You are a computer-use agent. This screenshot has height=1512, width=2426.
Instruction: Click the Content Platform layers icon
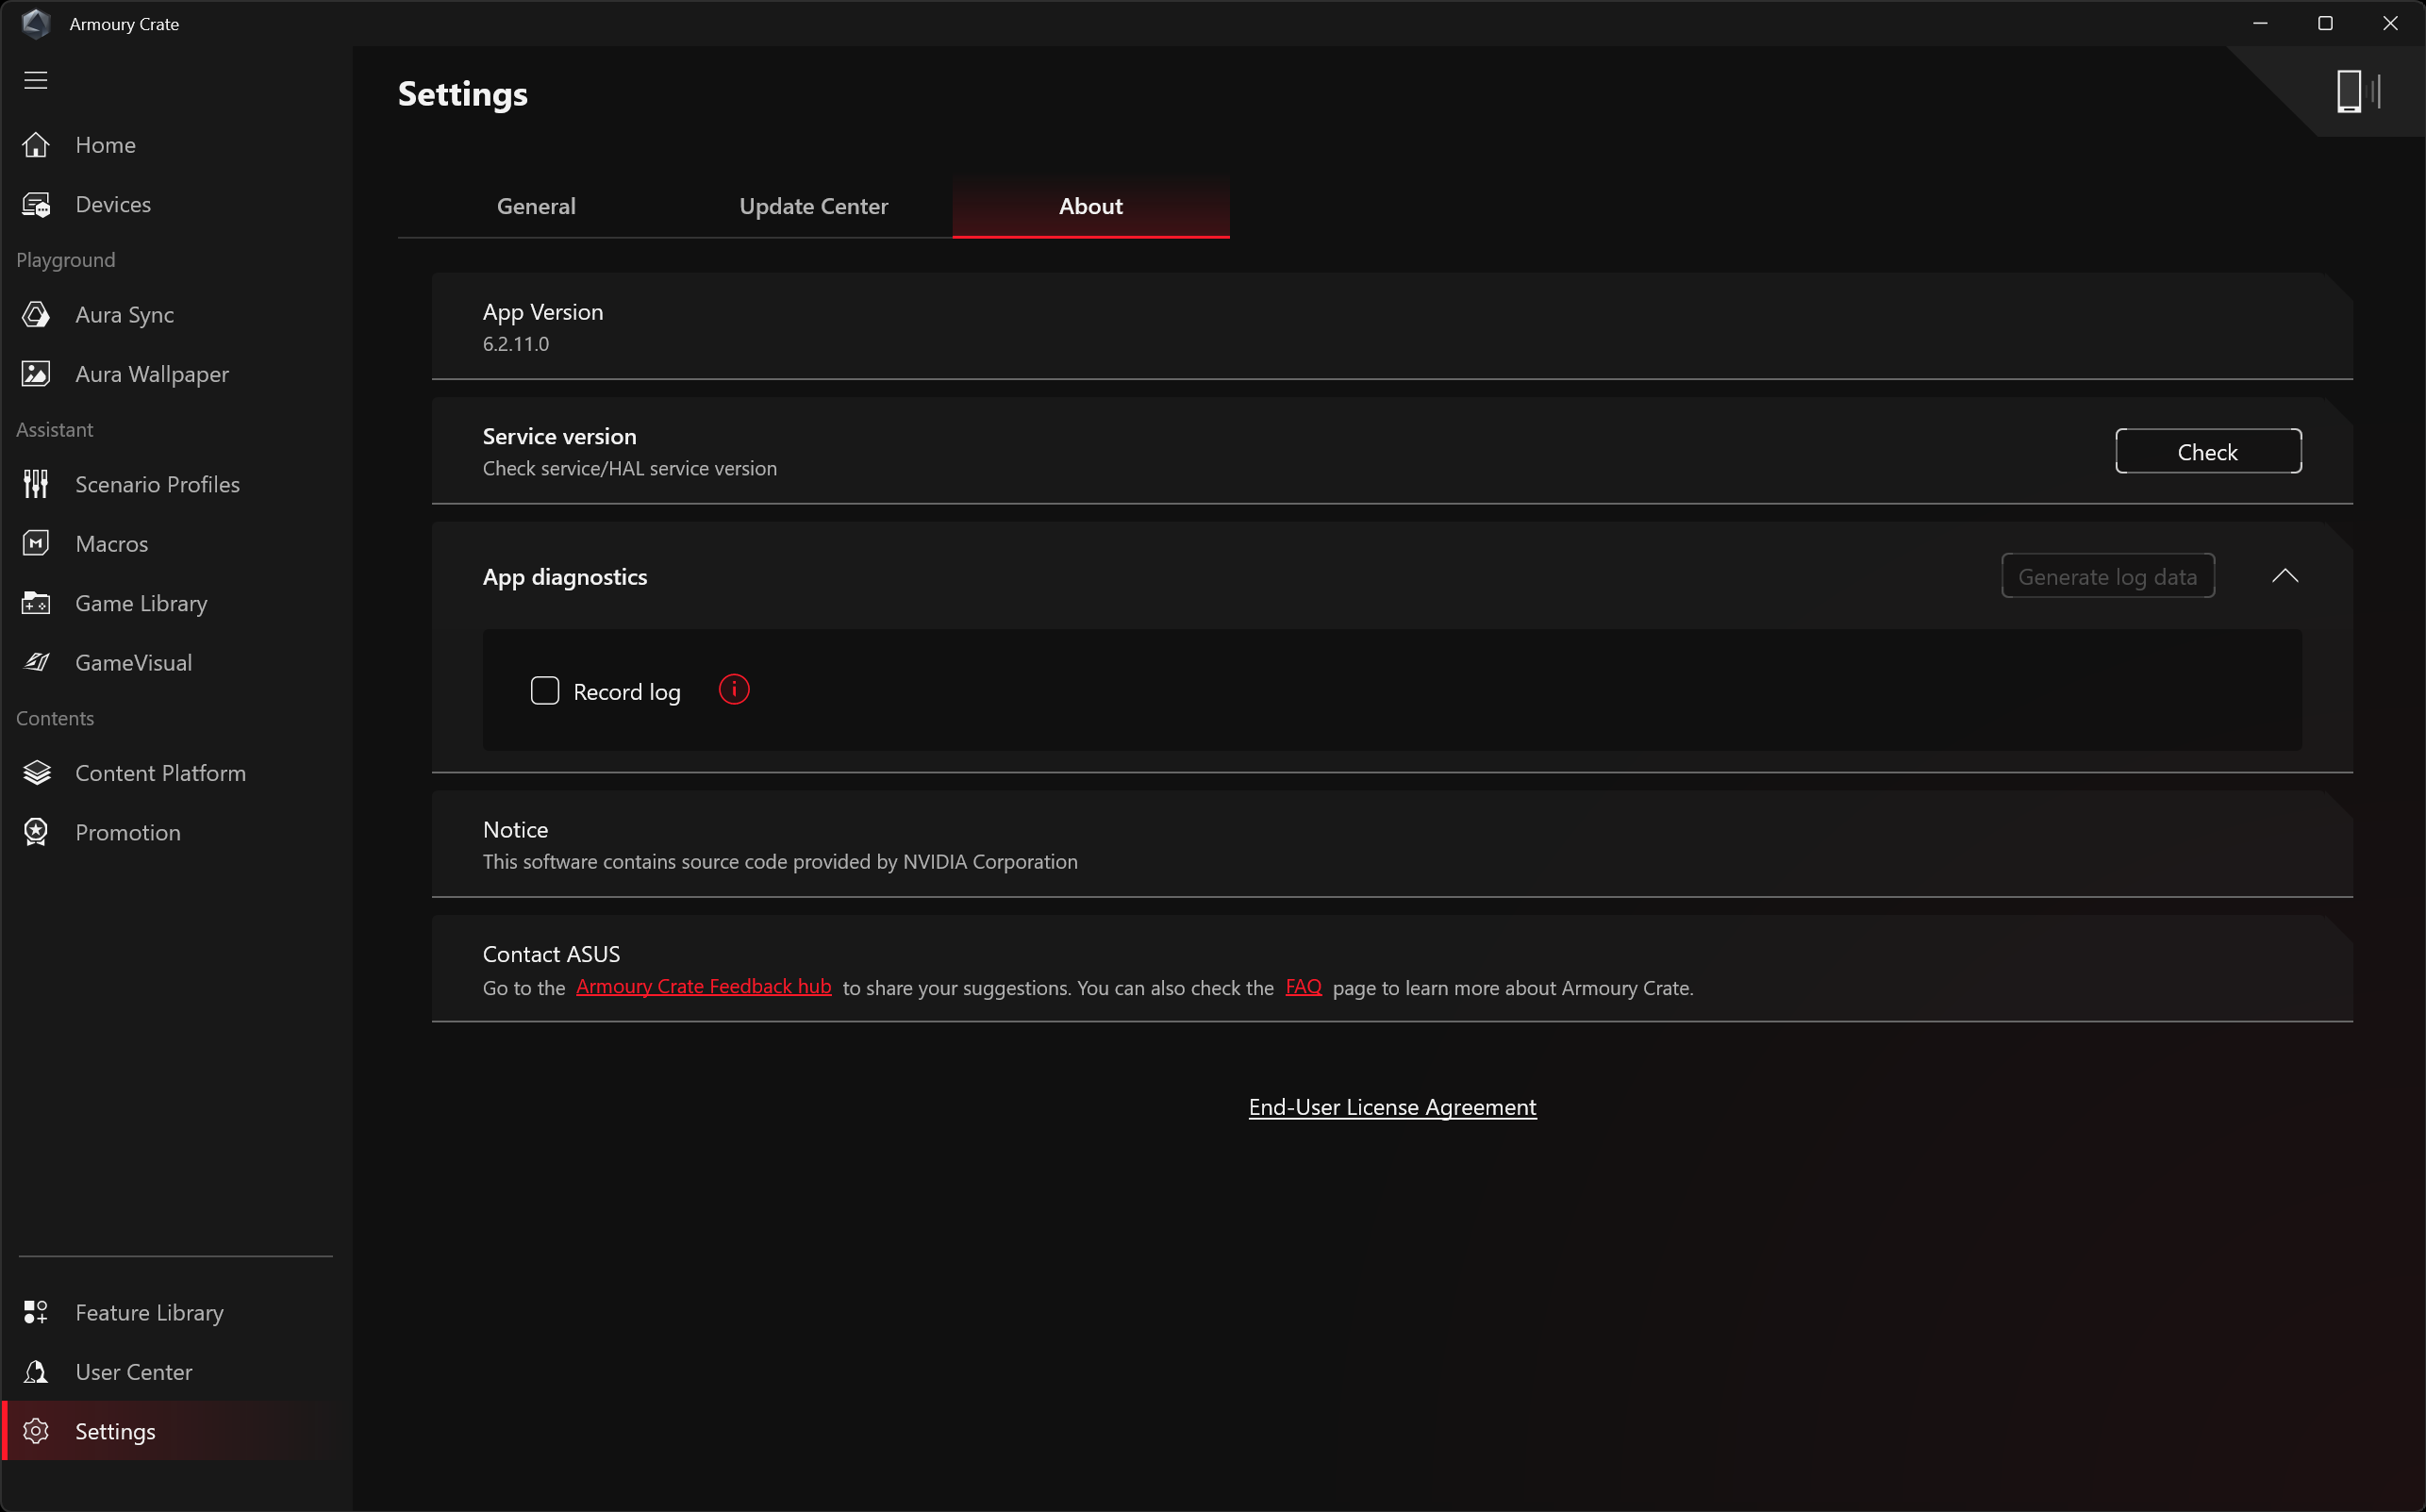tap(36, 773)
